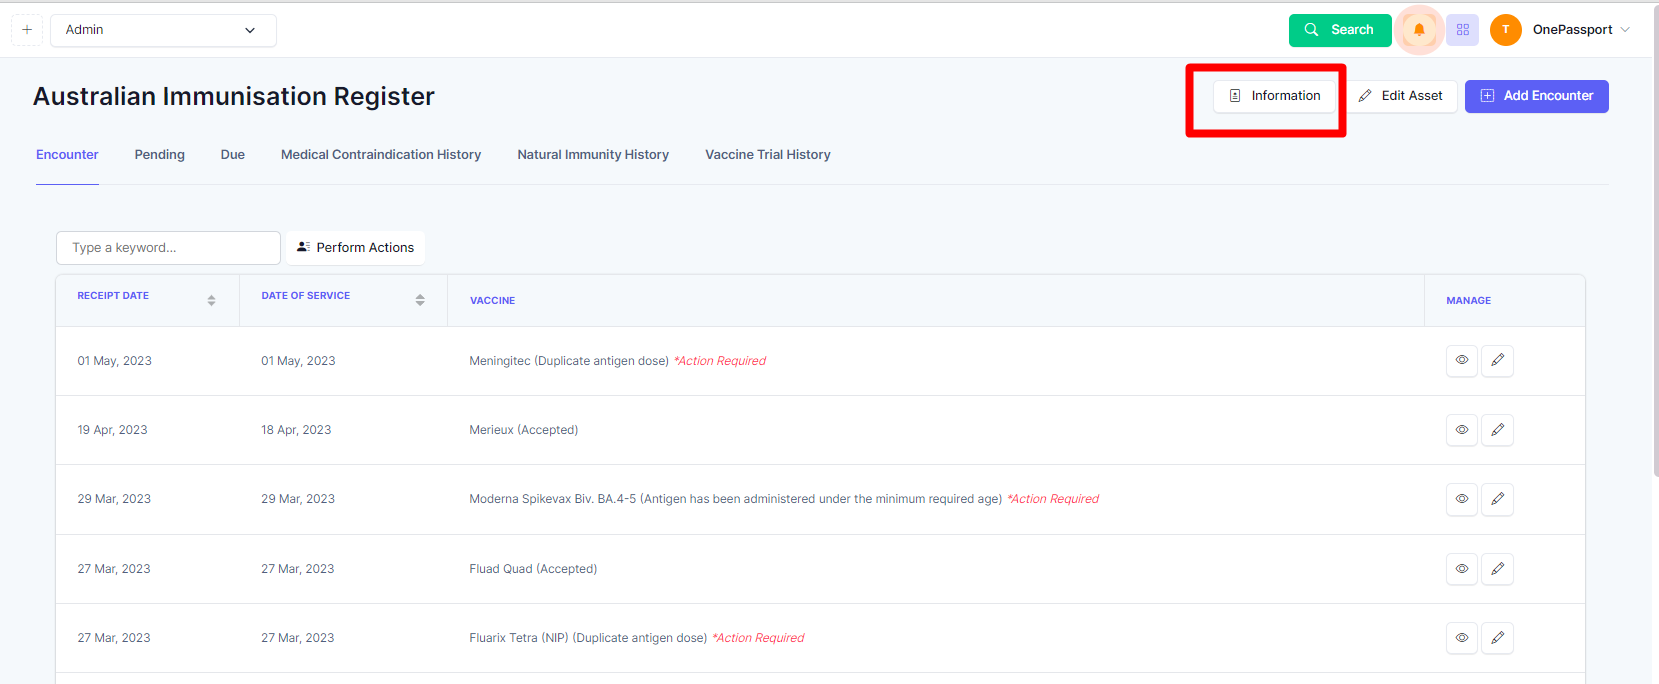View the Moderna Spikevax encounter eye icon
Screen dimensions: 1659x684
(1462, 499)
